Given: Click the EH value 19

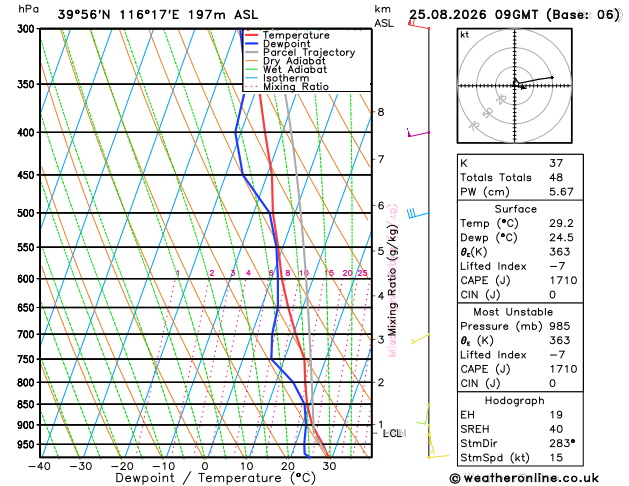Looking at the screenshot, I should click(556, 415).
